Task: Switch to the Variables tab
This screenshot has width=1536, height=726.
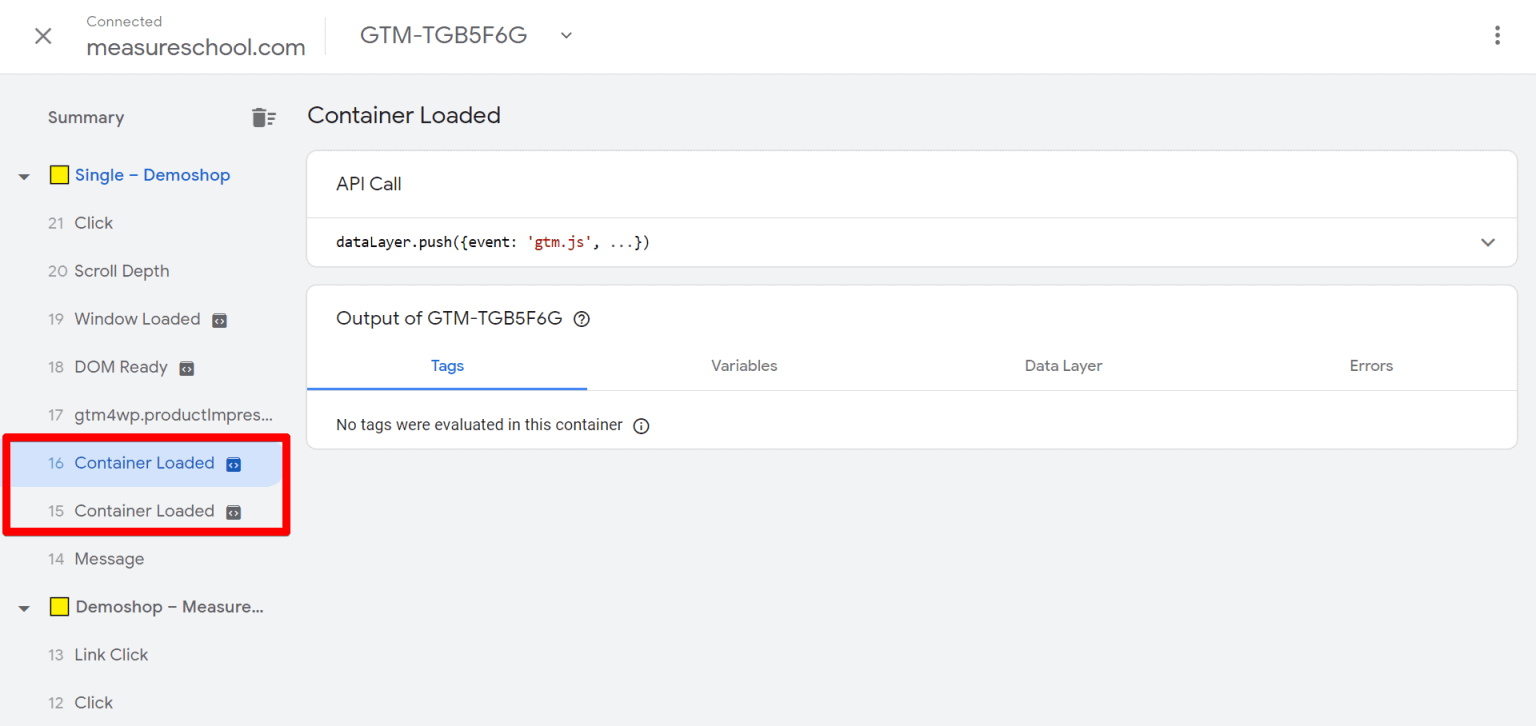Action: click(x=744, y=366)
